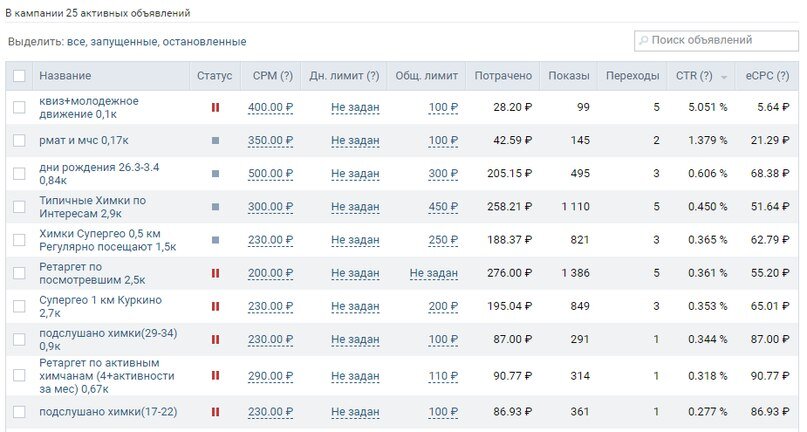Click status icon for Химки Супергео 0,5 км
The height and width of the screenshot is (432, 807).
(x=215, y=240)
